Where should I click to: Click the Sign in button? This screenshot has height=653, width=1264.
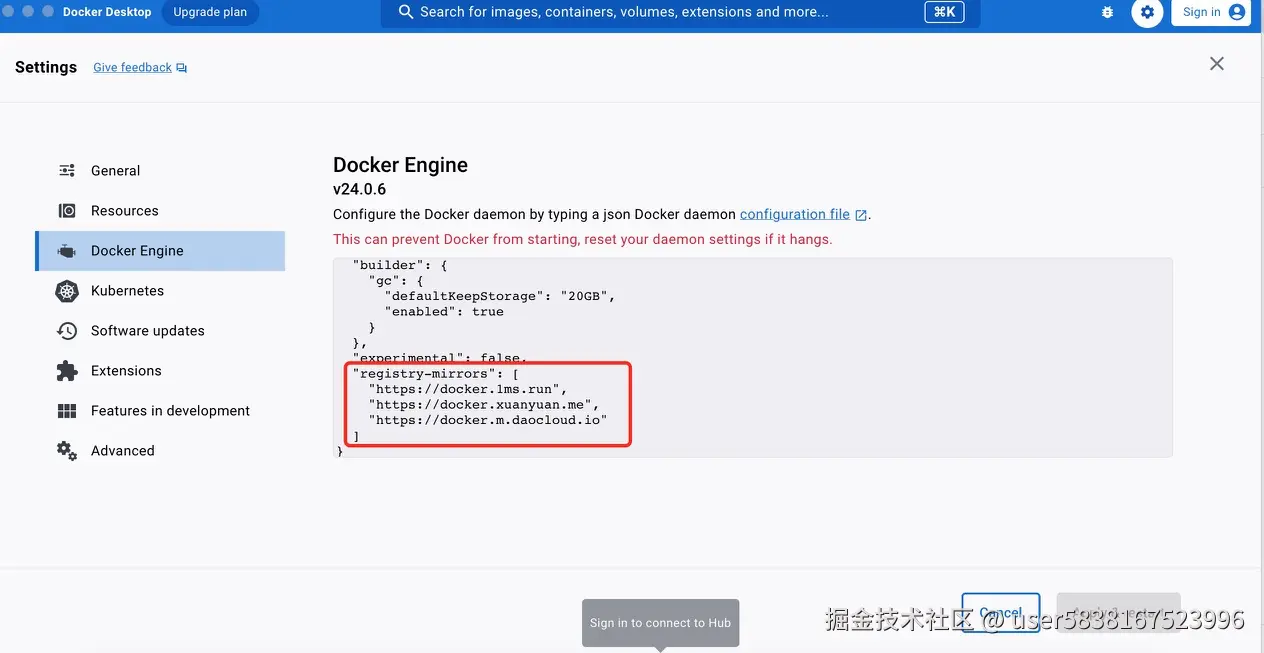pos(1211,12)
